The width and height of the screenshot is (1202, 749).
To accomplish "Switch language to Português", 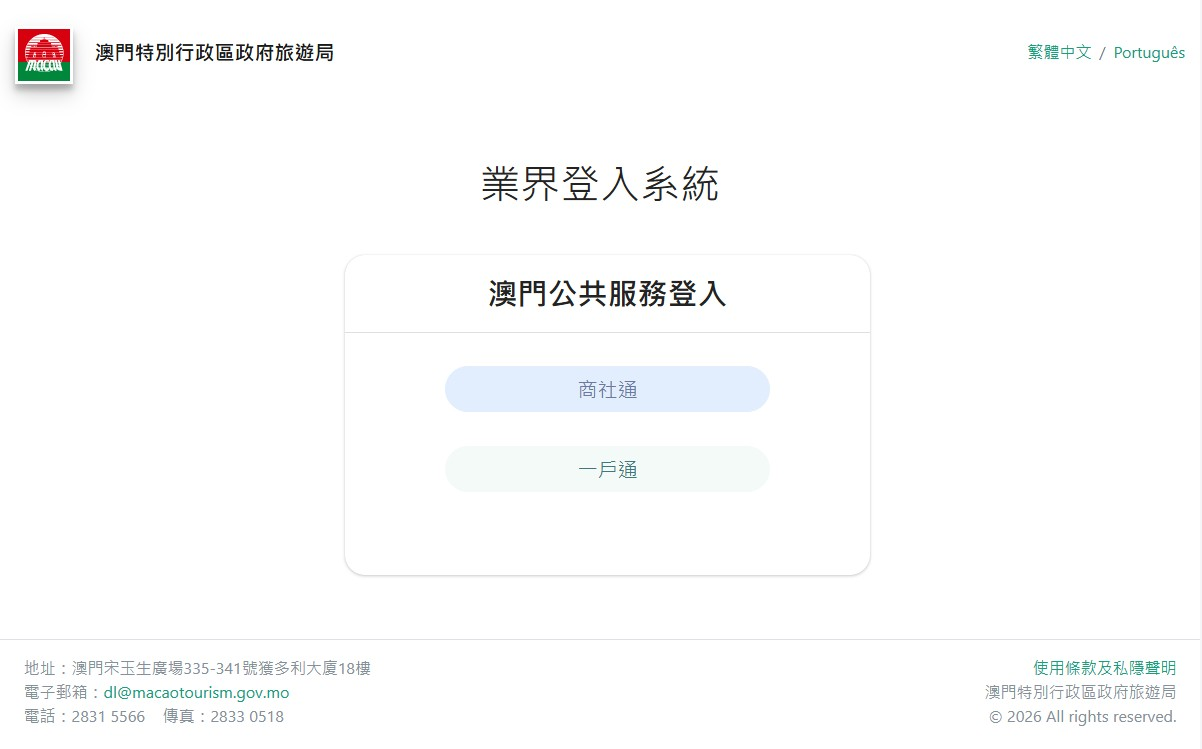I will click(1149, 53).
